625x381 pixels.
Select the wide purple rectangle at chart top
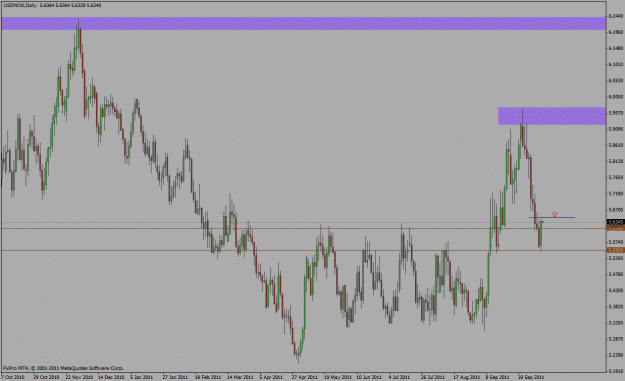pos(304,24)
